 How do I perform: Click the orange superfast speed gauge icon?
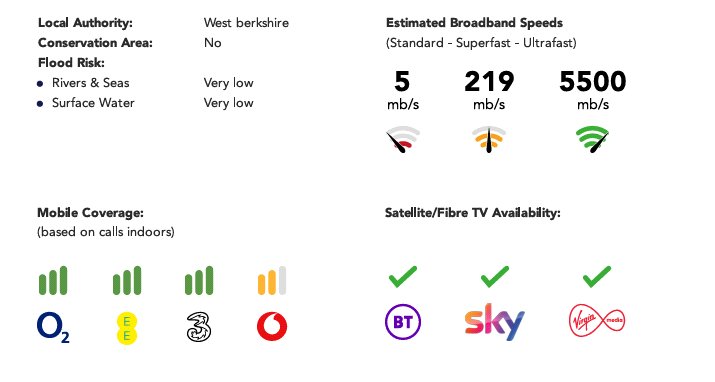489,139
